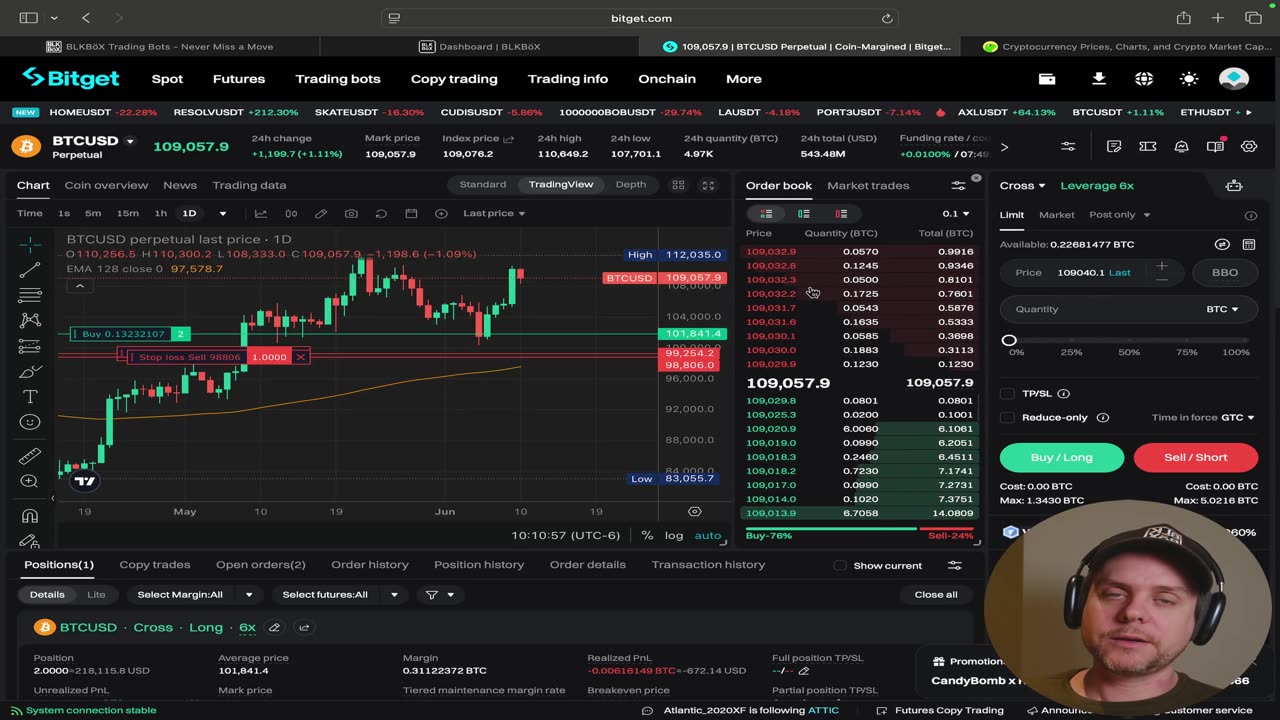Click the chart multi-layout grid icon
1280x720 pixels.
pos(678,185)
